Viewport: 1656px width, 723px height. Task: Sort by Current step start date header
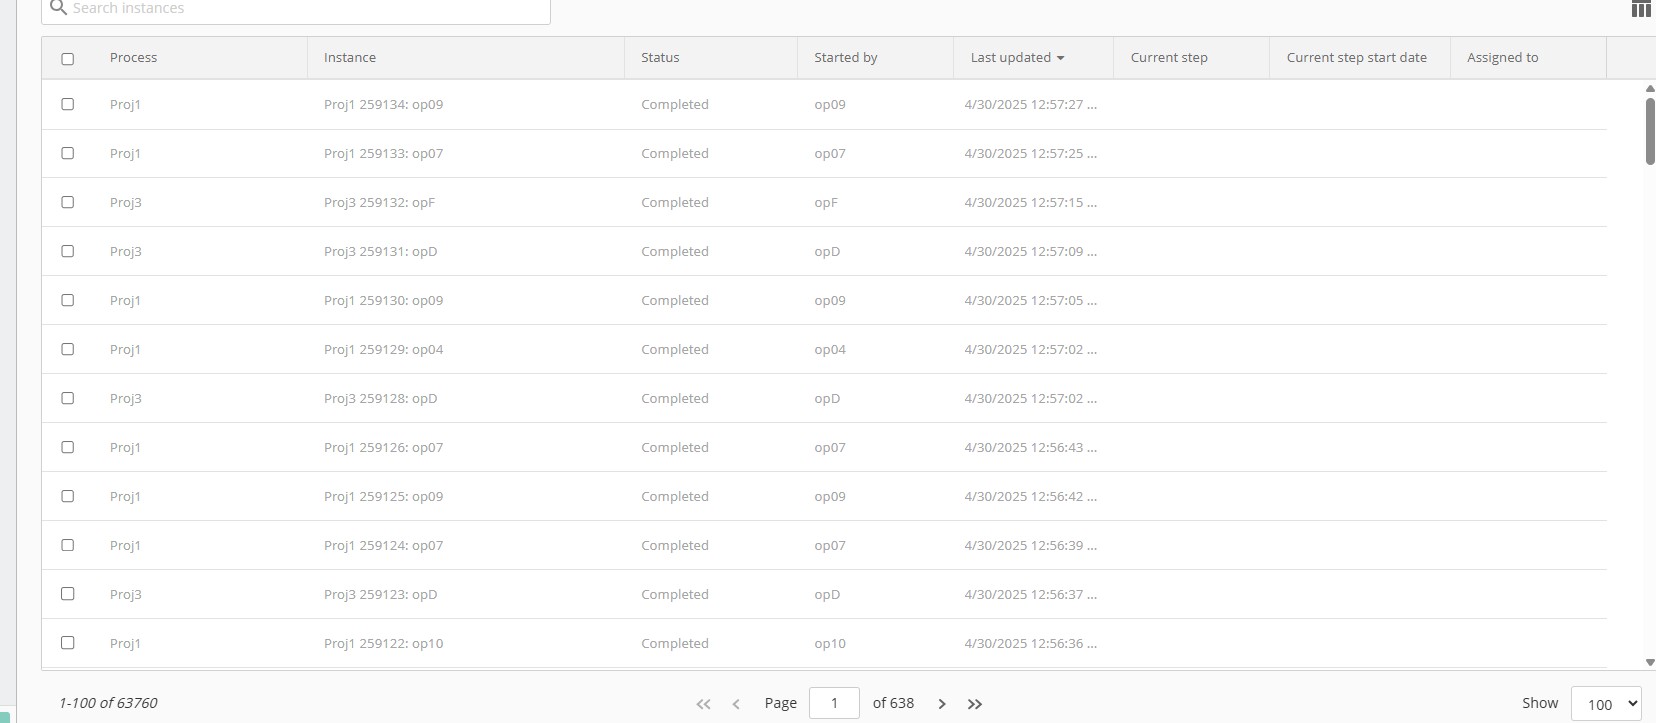click(1357, 58)
